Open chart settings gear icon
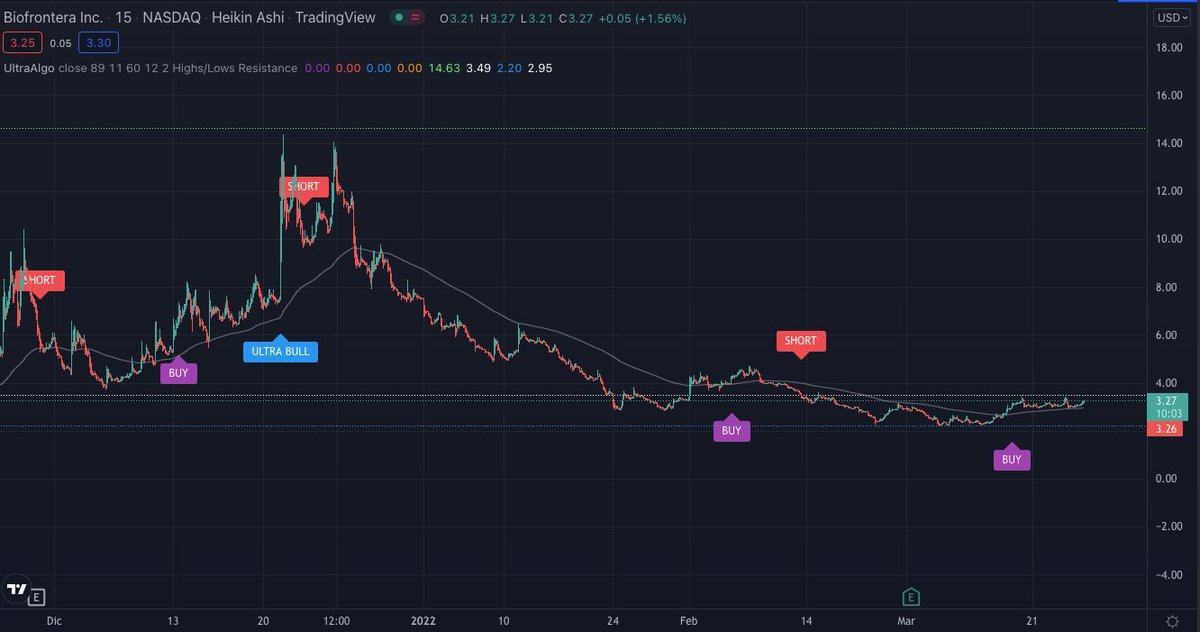This screenshot has height=632, width=1200. pyautogui.click(x=1171, y=620)
